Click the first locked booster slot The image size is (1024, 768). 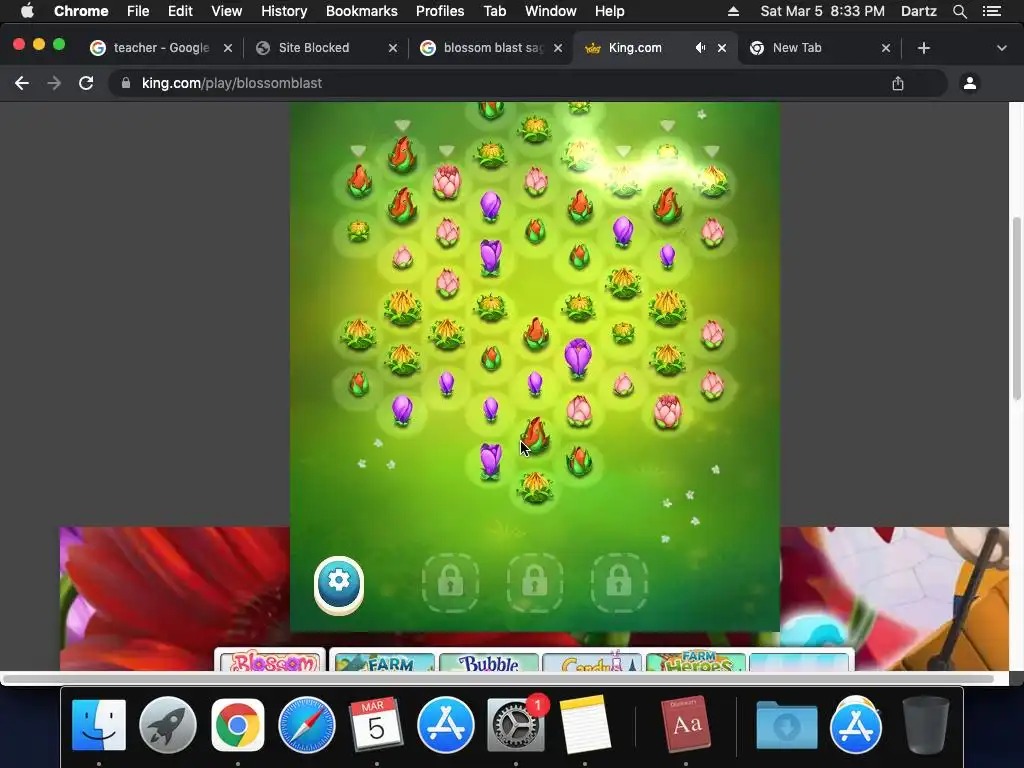[450, 583]
